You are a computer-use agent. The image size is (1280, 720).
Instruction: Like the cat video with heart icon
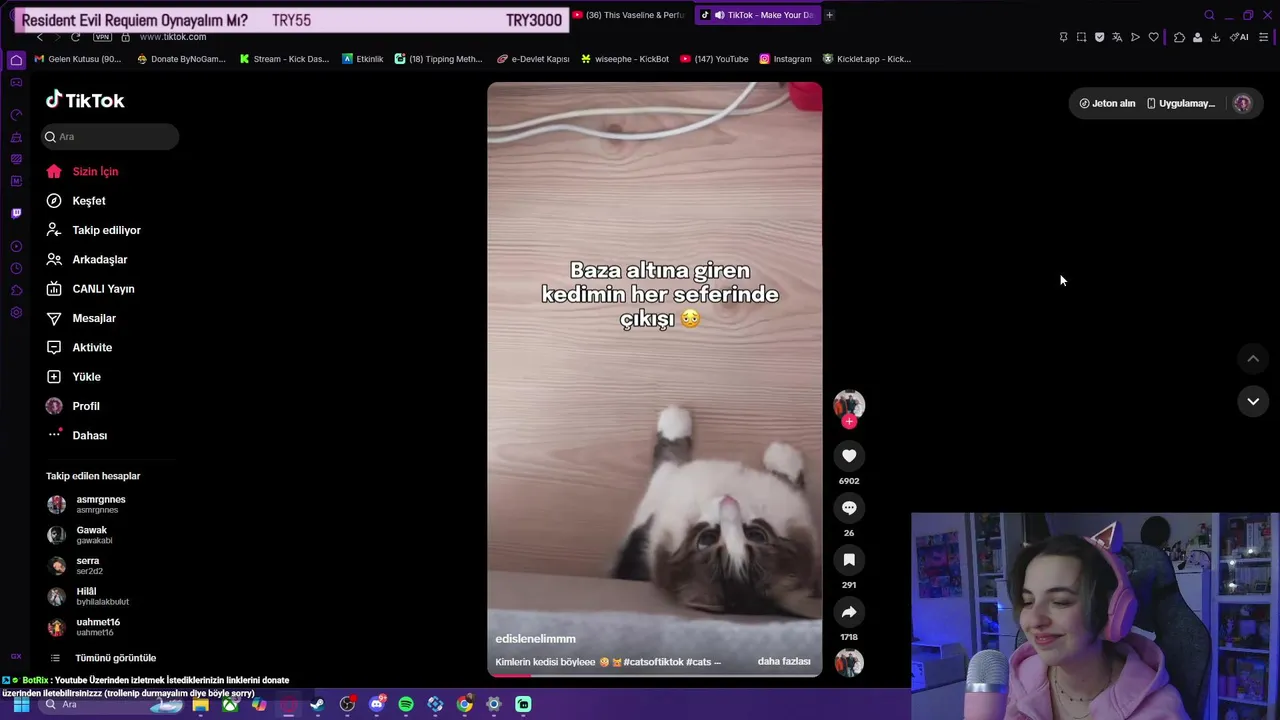(x=849, y=456)
